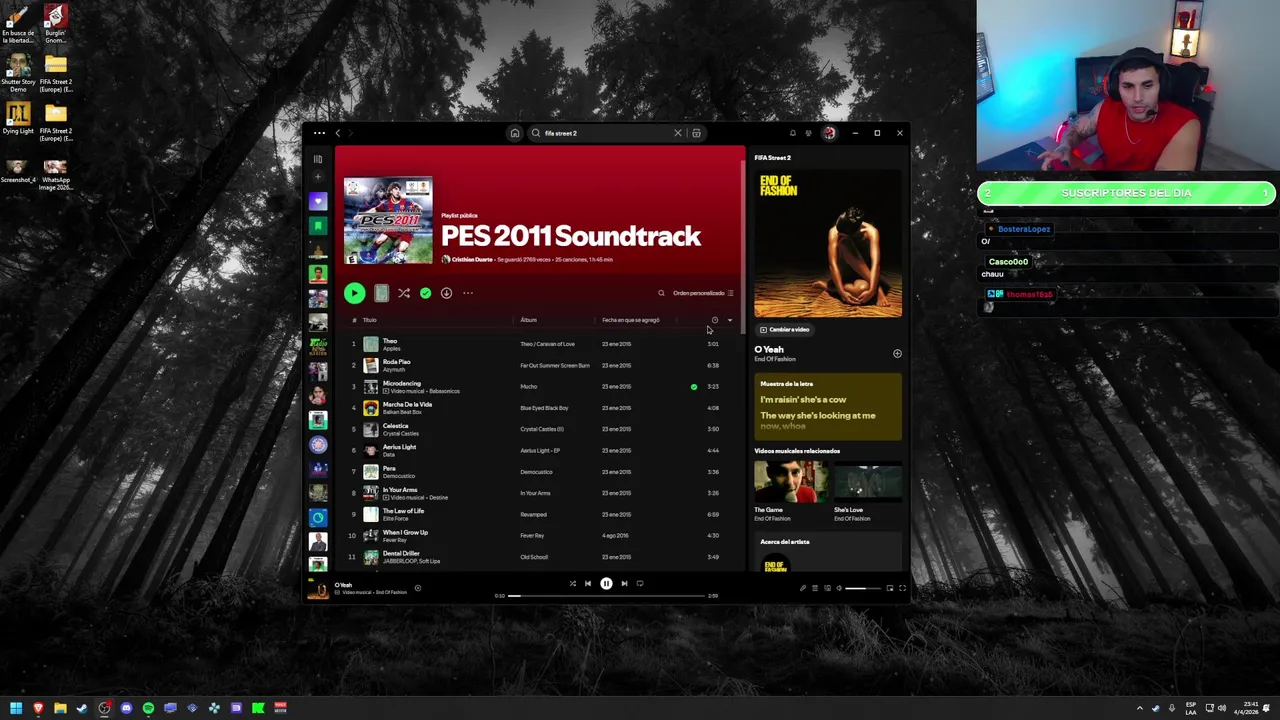Open the miniplayer icon
The width and height of the screenshot is (1280, 720).
tap(890, 588)
